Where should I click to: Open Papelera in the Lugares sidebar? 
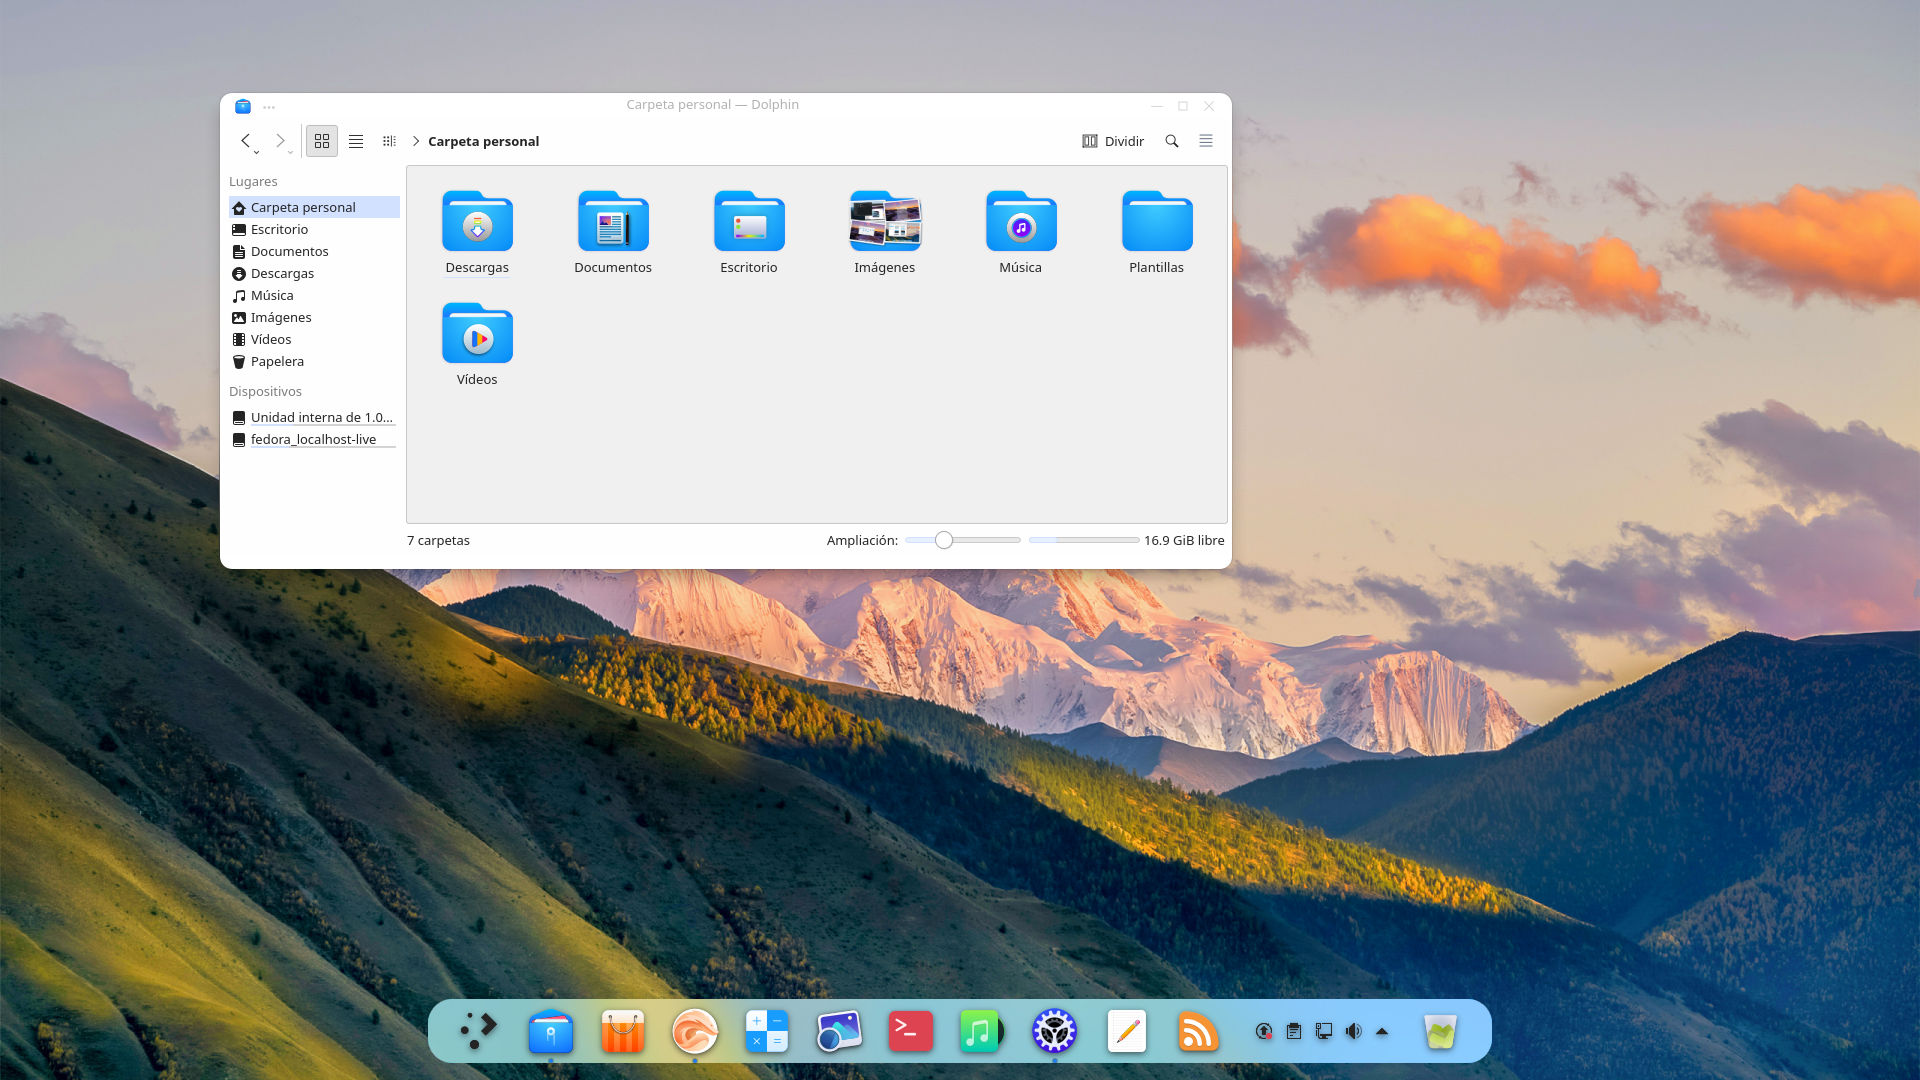click(314, 361)
